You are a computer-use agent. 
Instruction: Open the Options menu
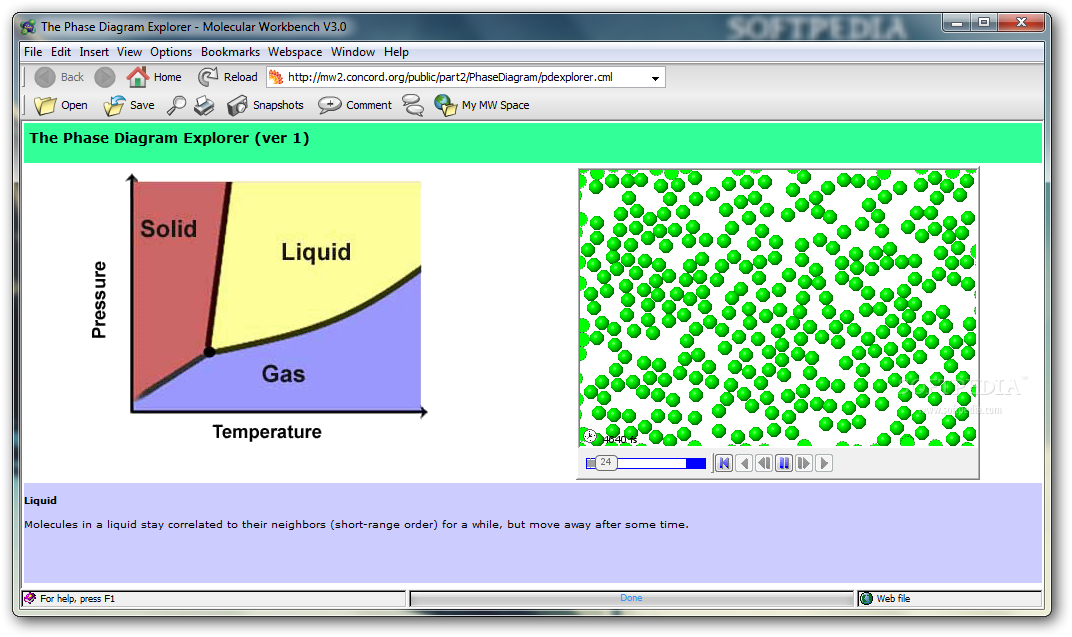(171, 52)
